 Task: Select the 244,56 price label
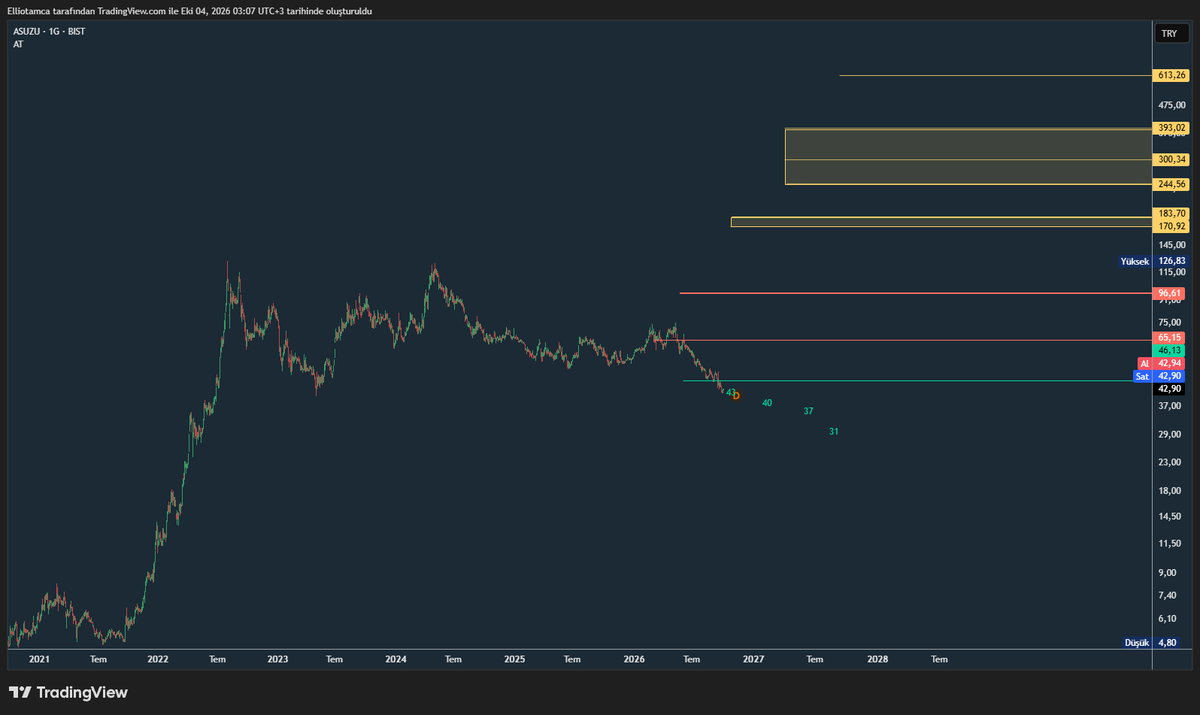pos(1171,184)
